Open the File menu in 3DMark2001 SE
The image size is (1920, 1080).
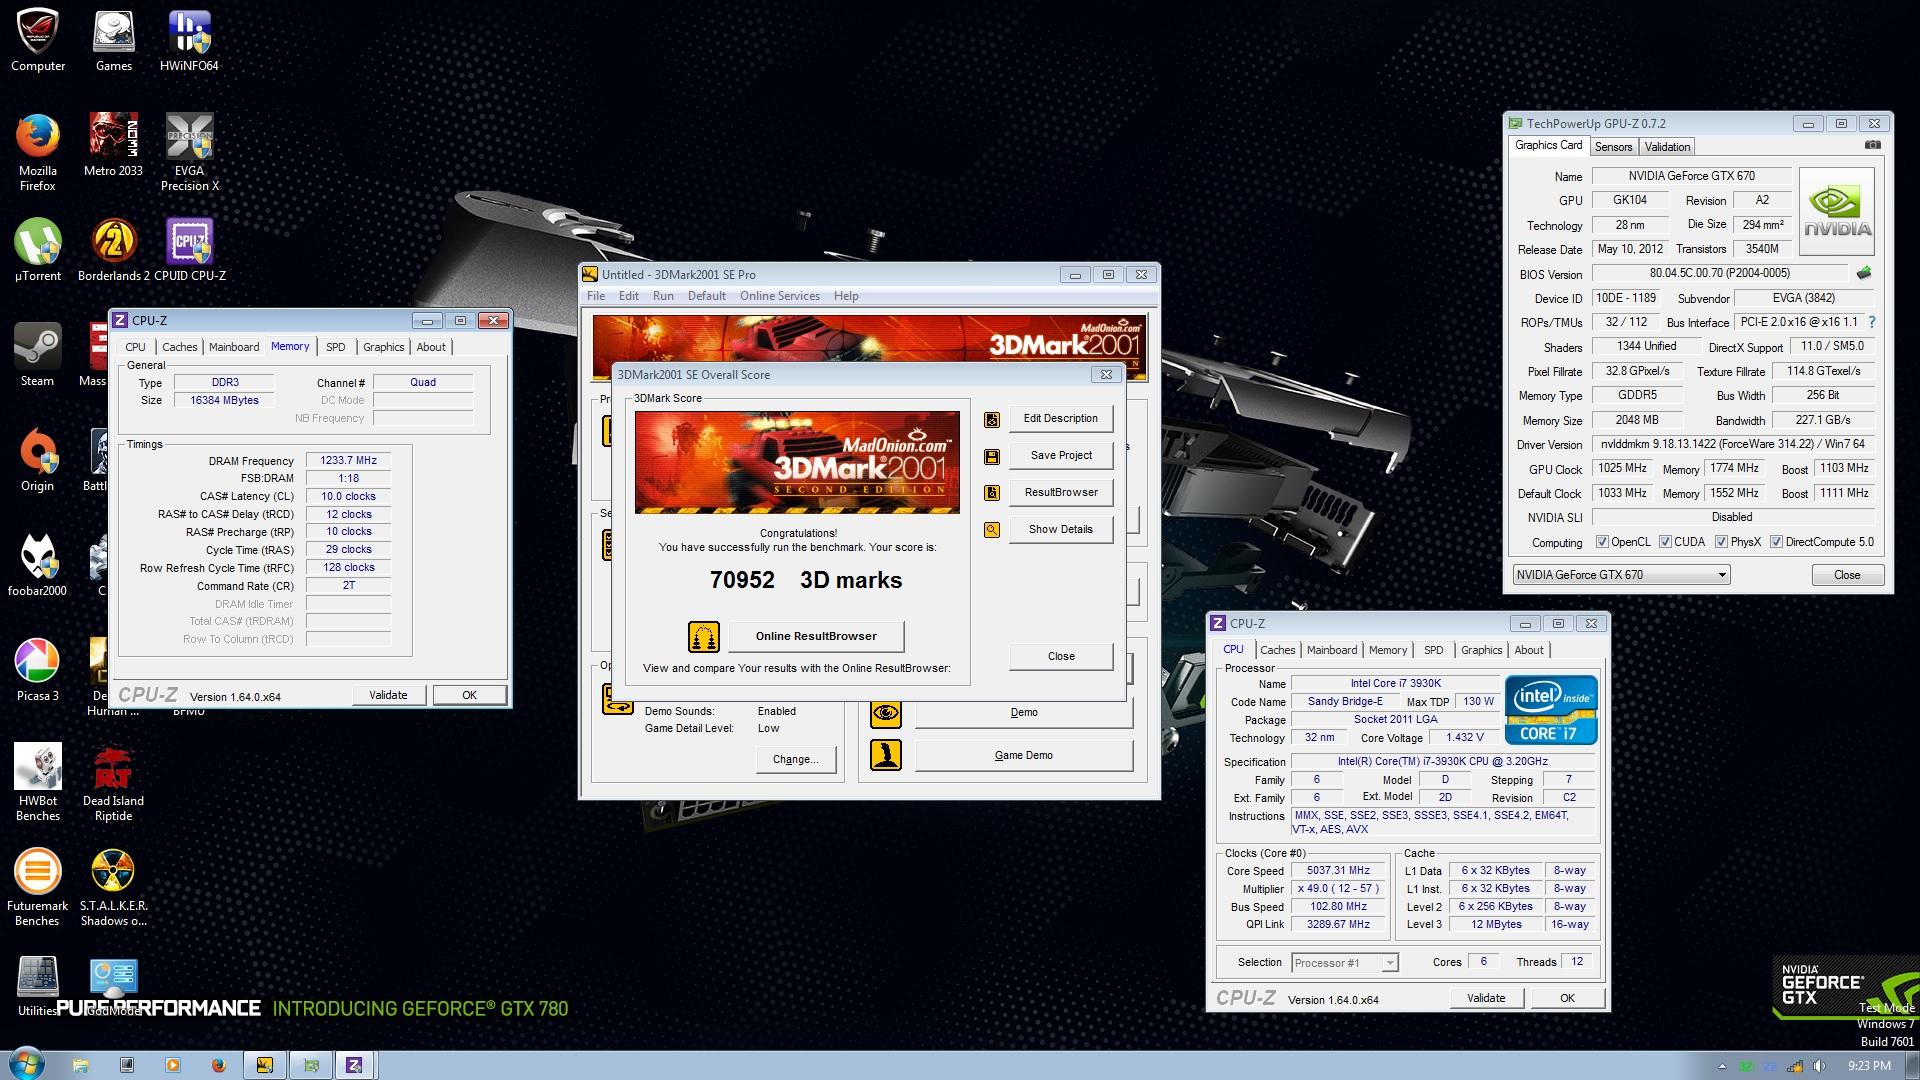click(x=596, y=296)
